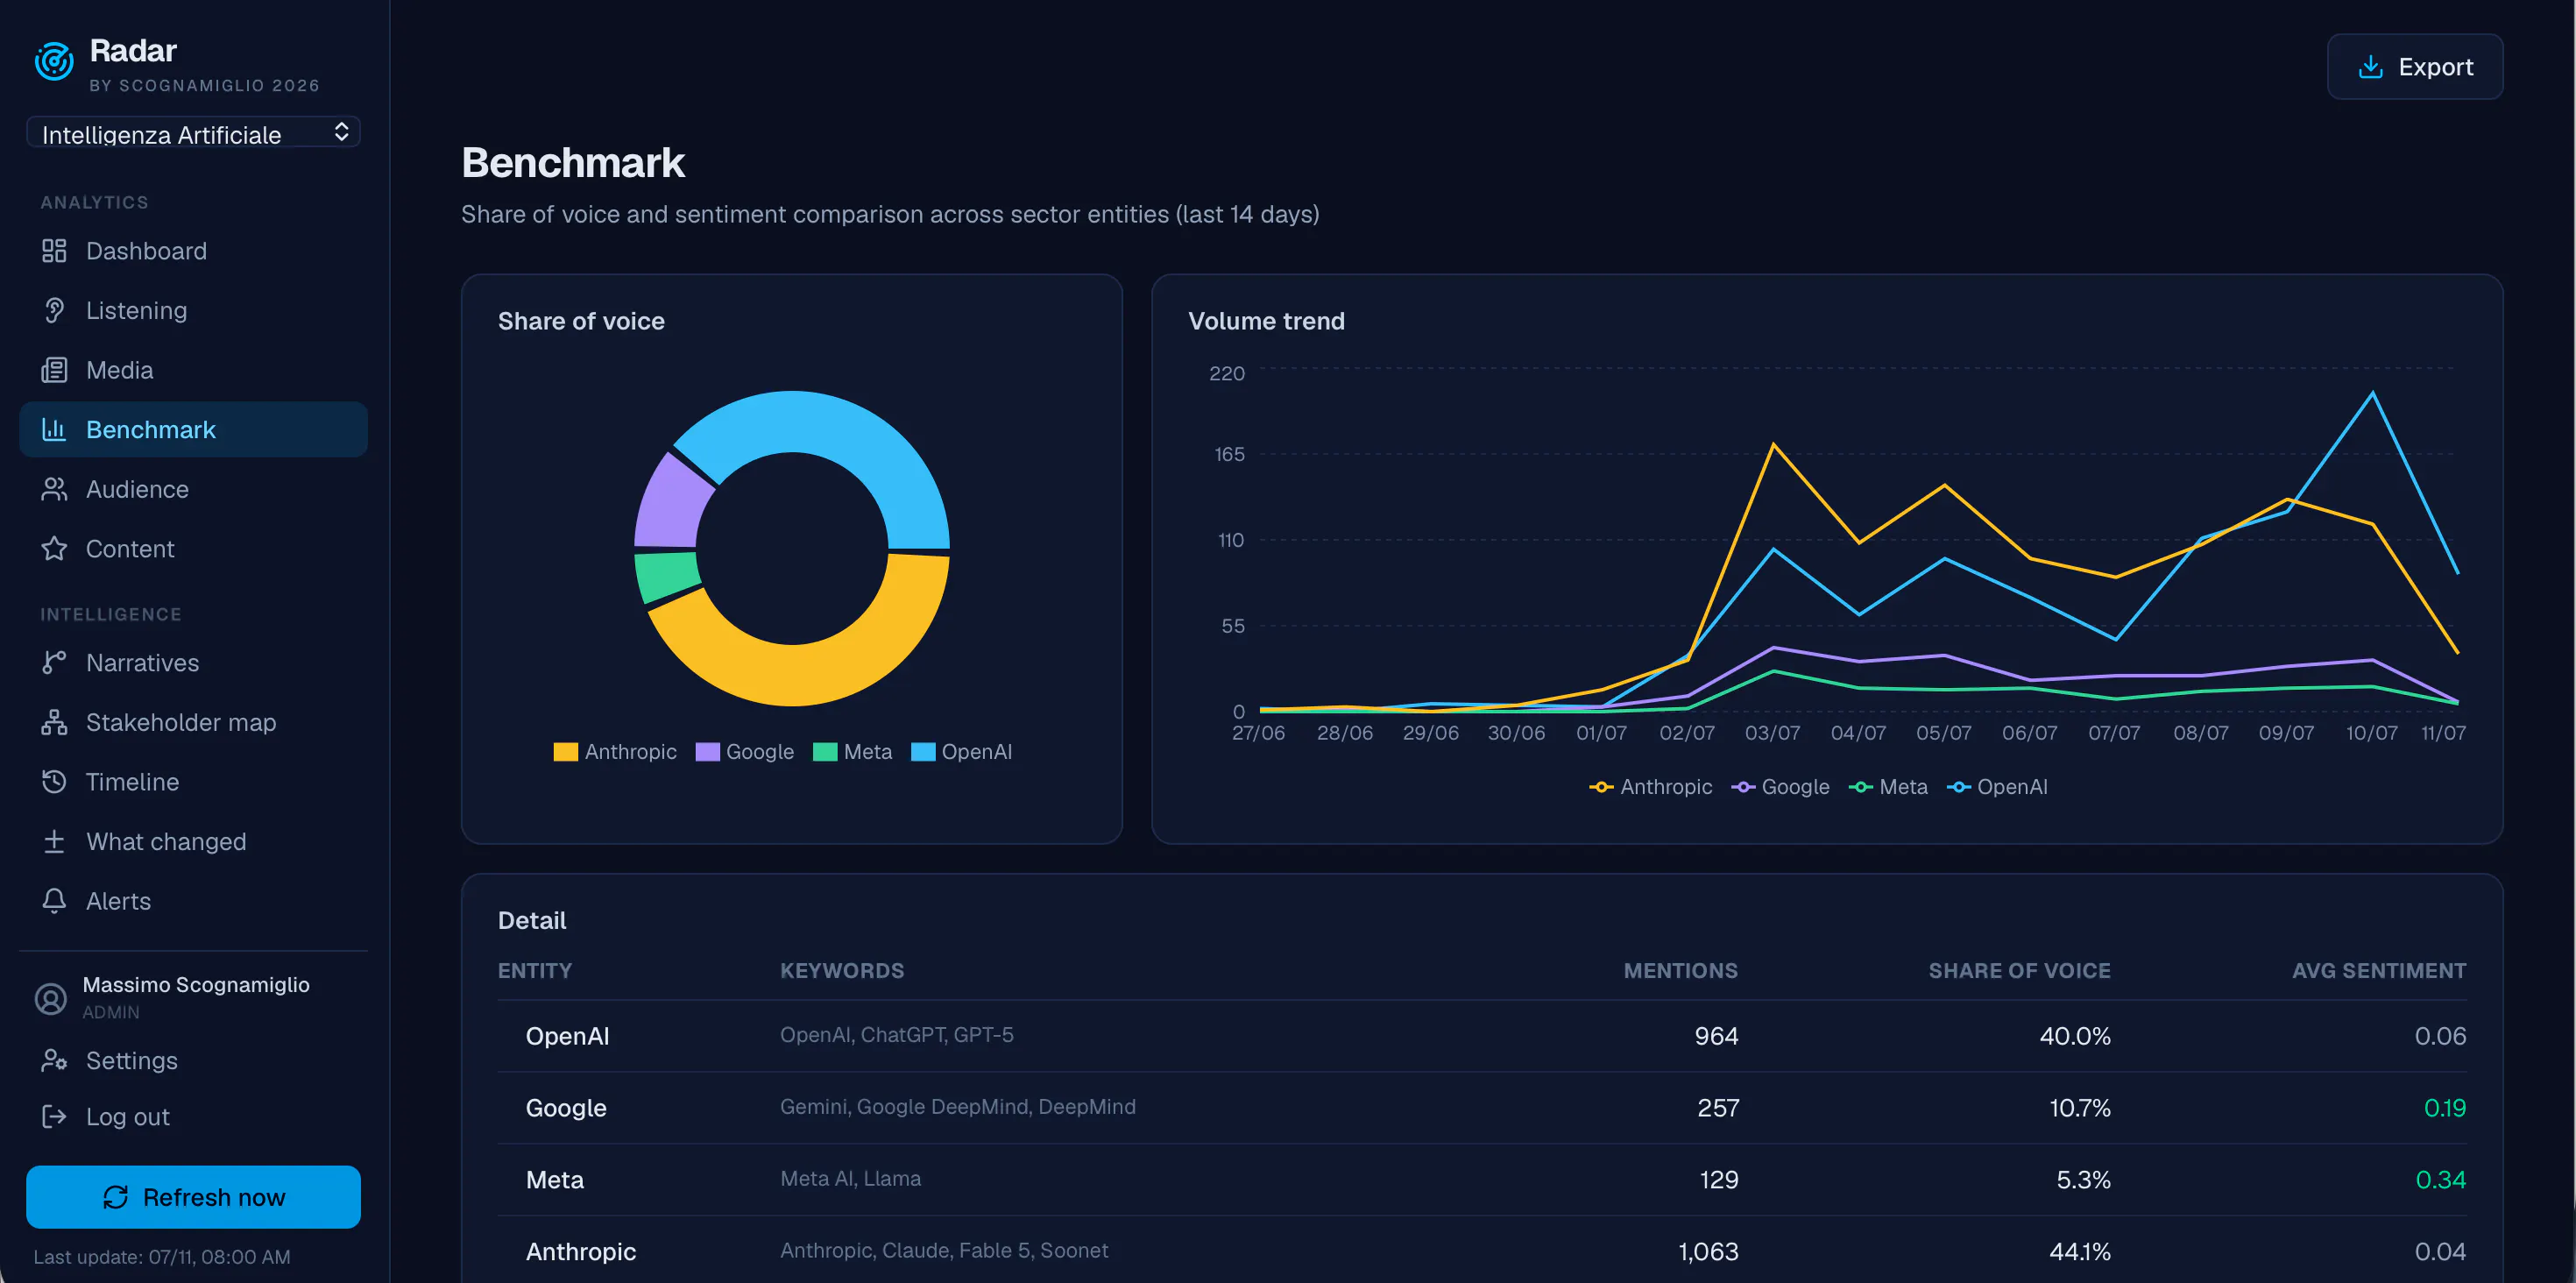Click Massimo Scognamiglio profile name

click(196, 985)
